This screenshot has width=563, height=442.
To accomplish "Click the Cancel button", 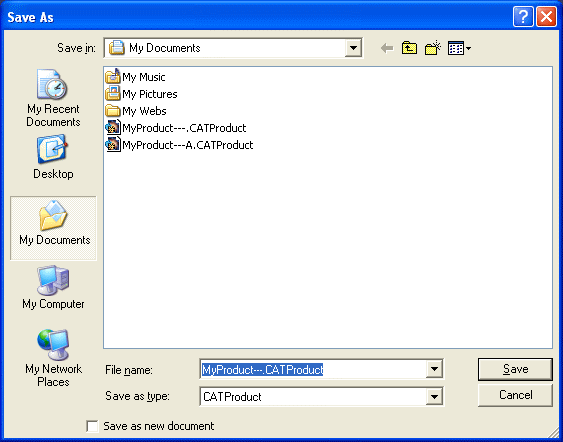I will point(515,395).
